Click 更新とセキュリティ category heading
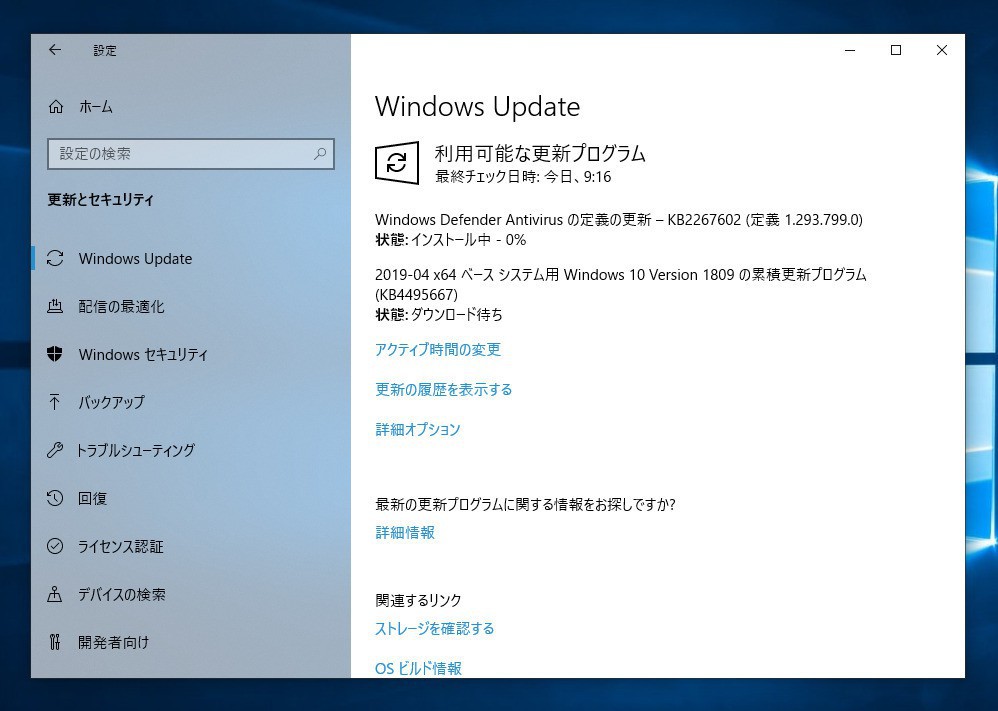The height and width of the screenshot is (711, 998). click(101, 200)
